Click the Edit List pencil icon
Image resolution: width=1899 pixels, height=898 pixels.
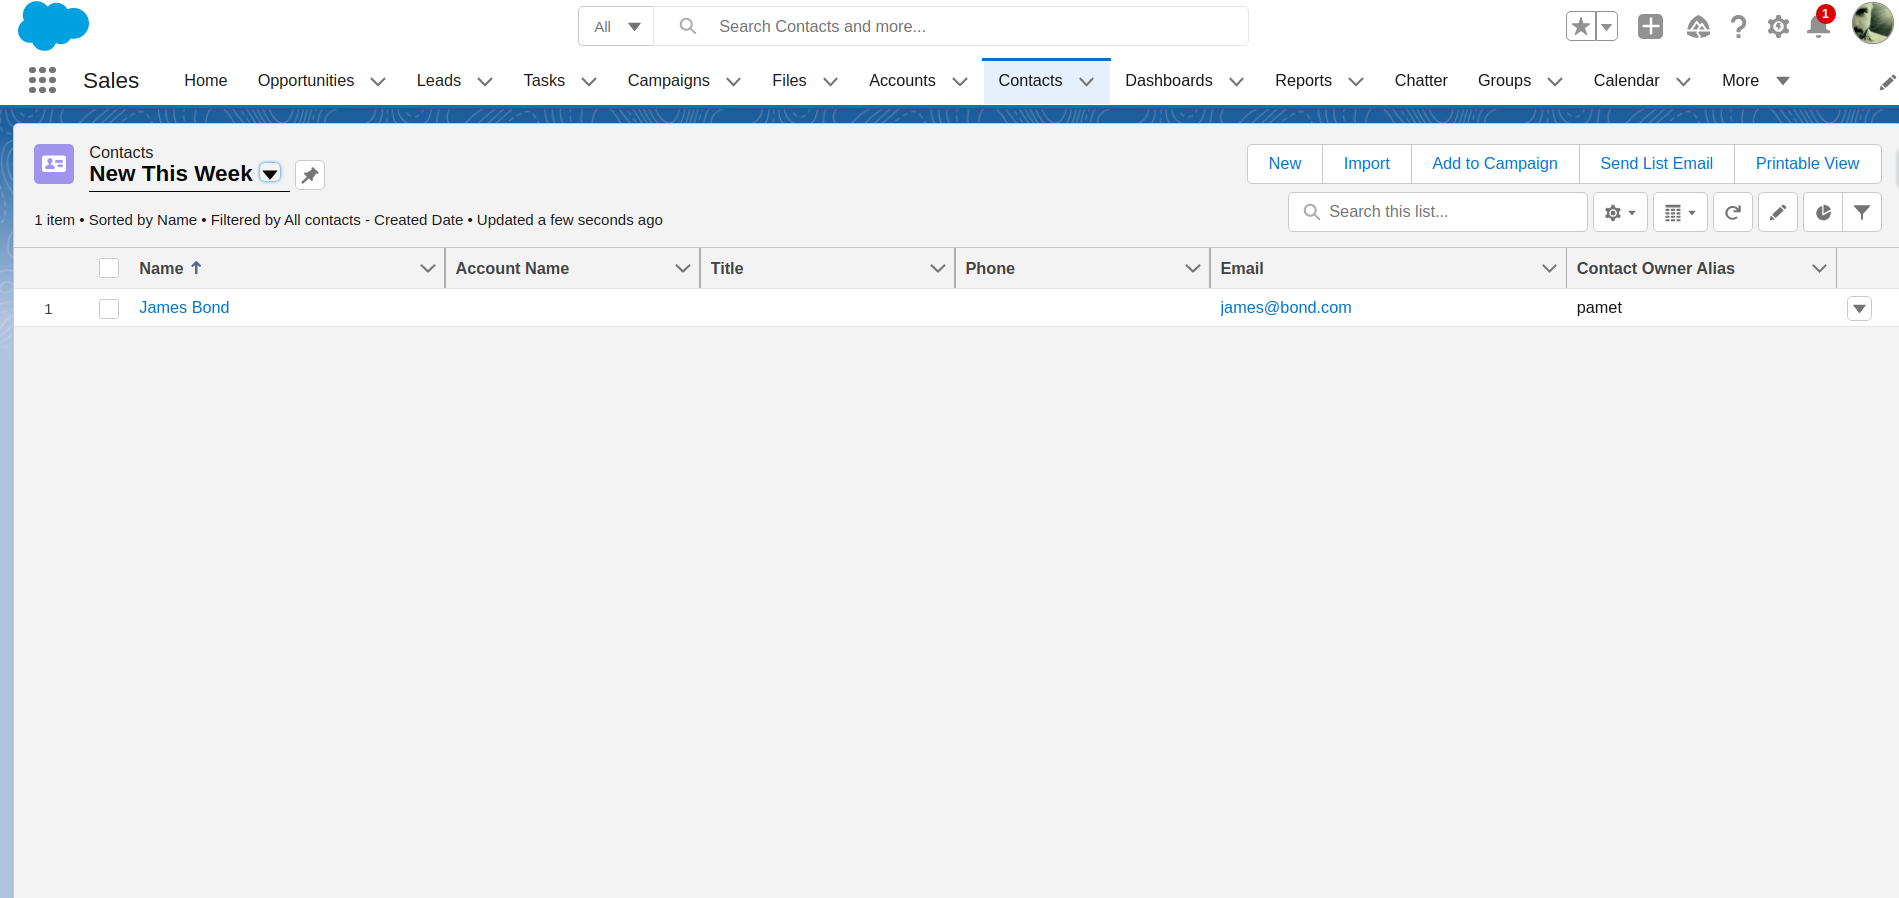coord(1778,212)
